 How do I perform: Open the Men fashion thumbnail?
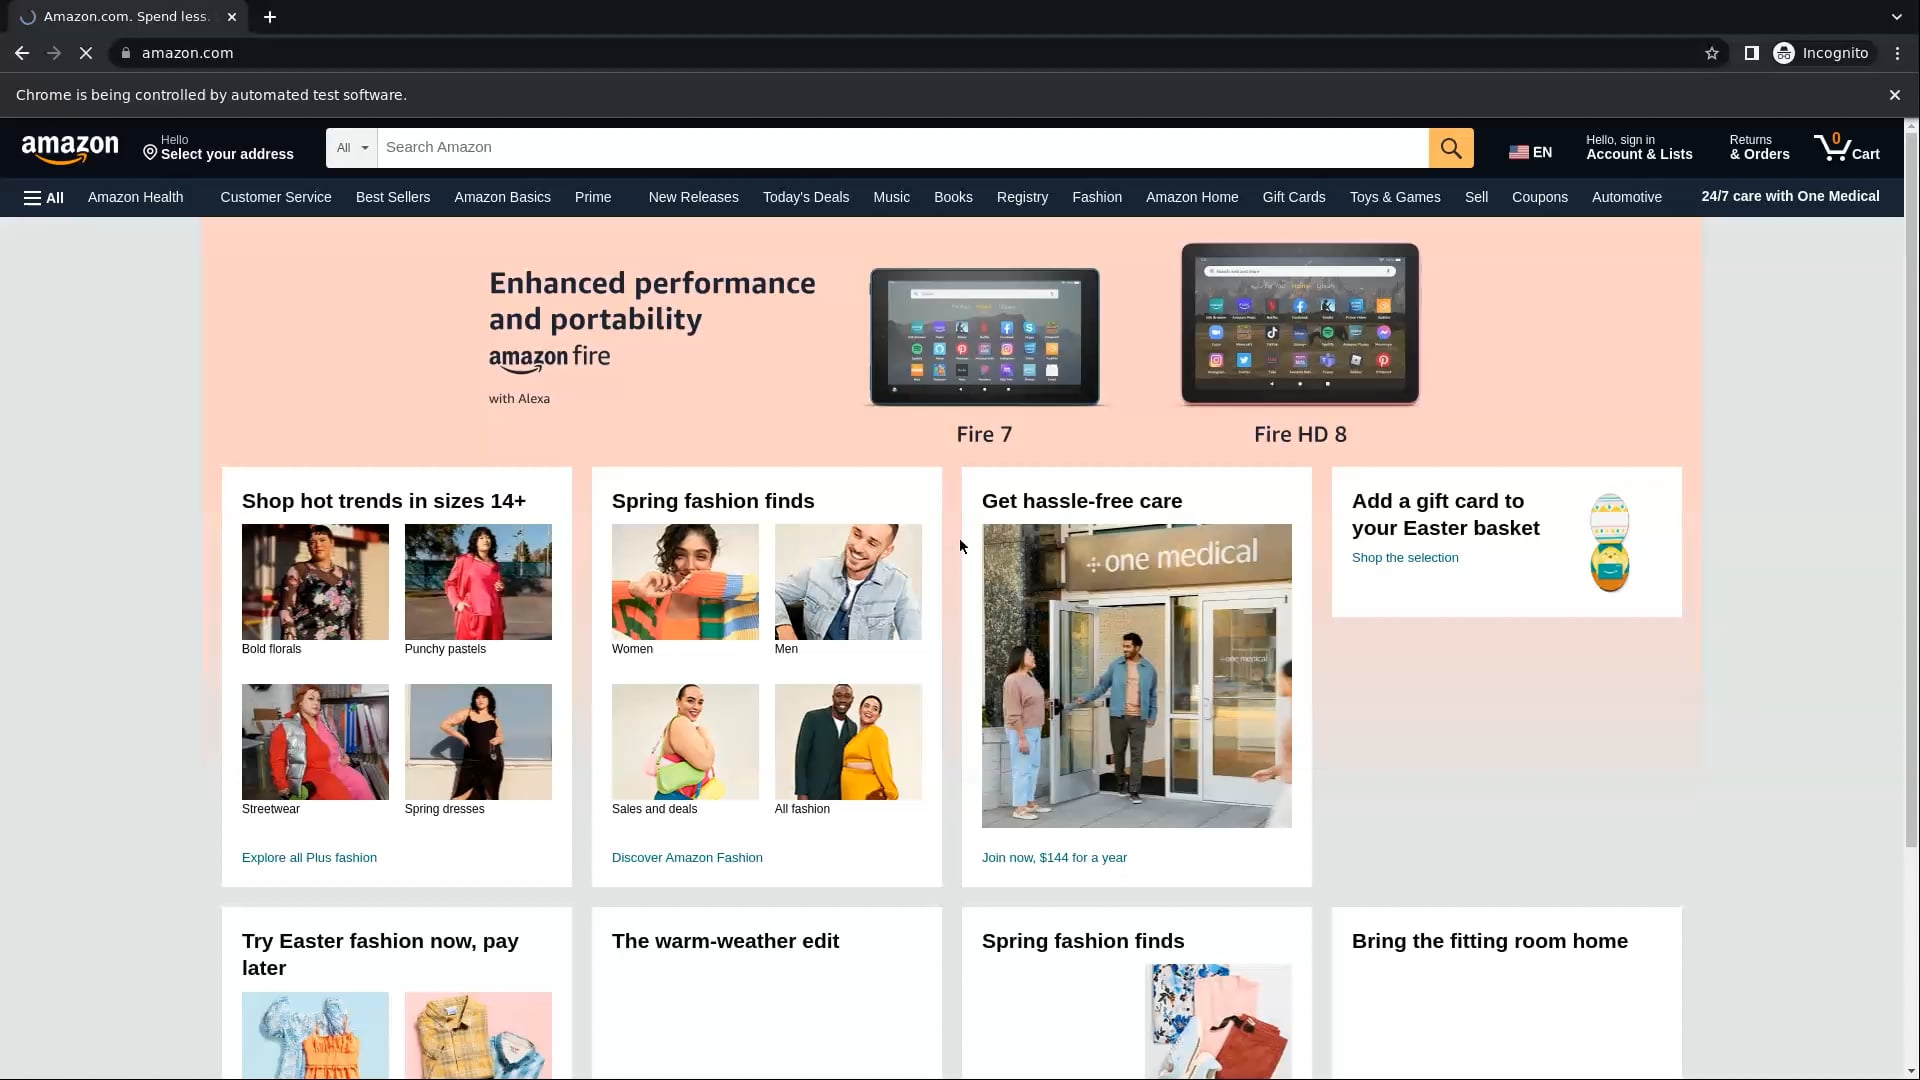pyautogui.click(x=848, y=582)
